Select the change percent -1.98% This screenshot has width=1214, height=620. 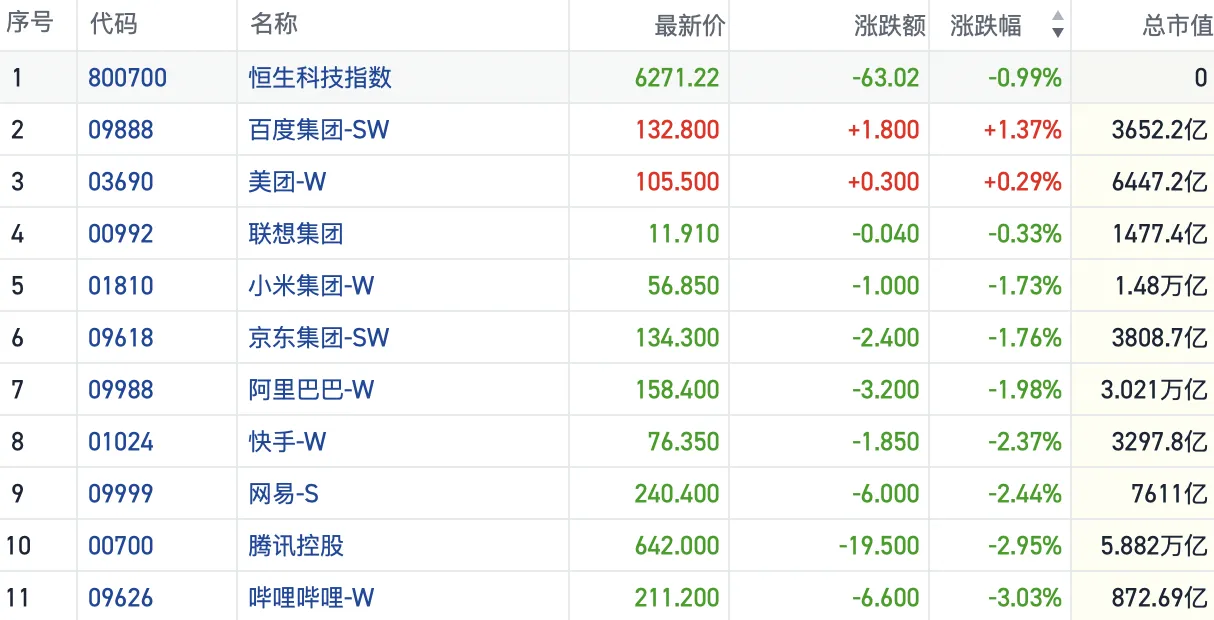pos(1024,390)
